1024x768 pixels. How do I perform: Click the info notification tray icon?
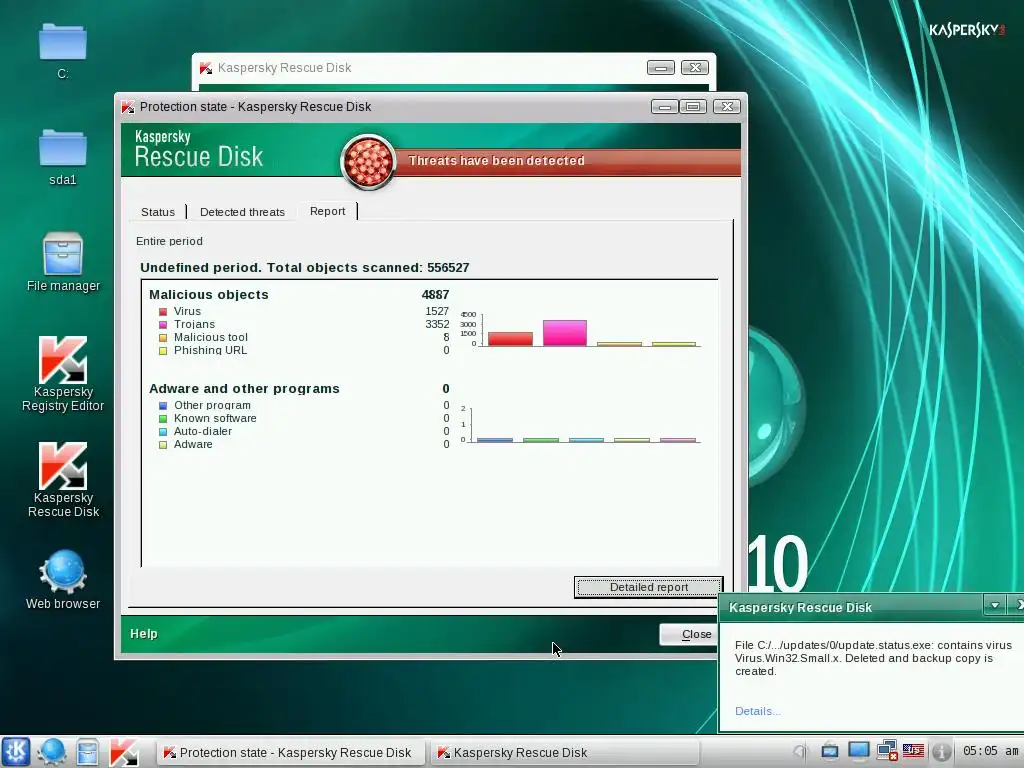pos(941,752)
